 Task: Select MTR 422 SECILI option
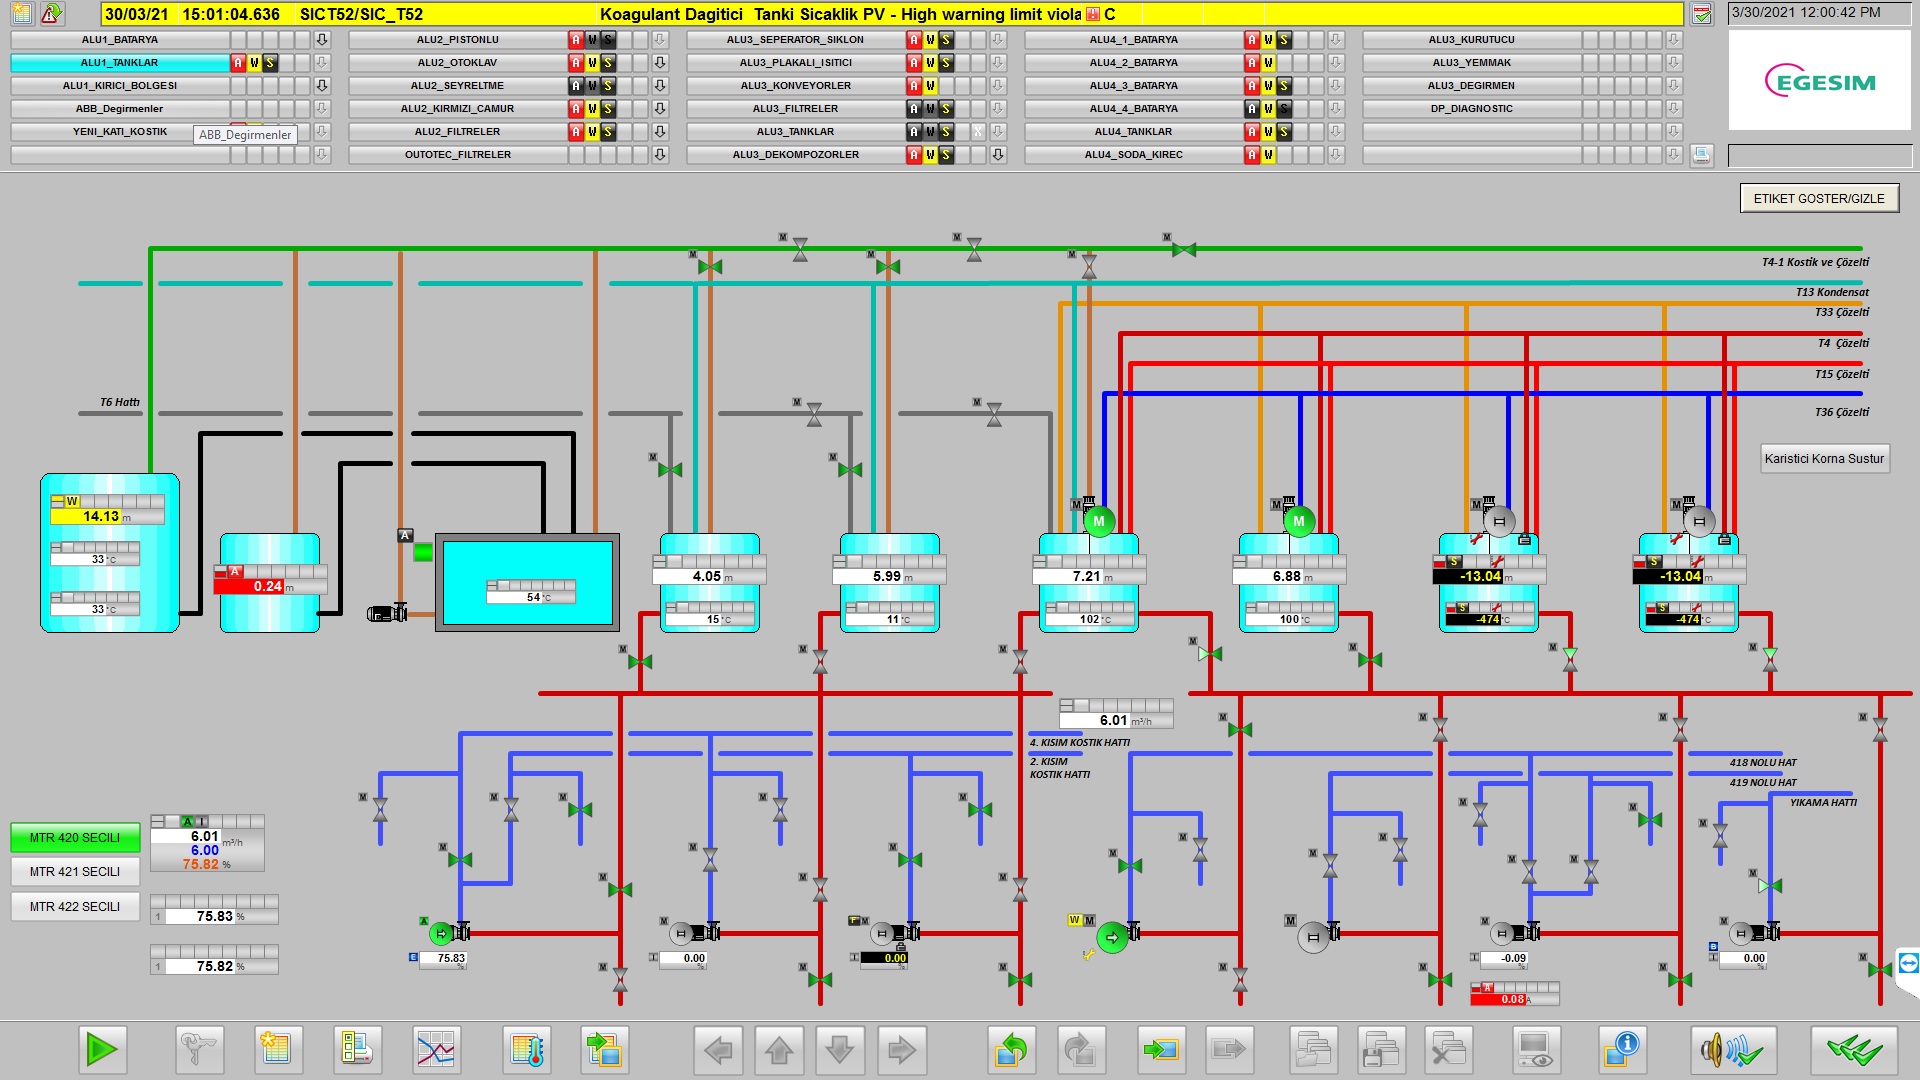75,907
